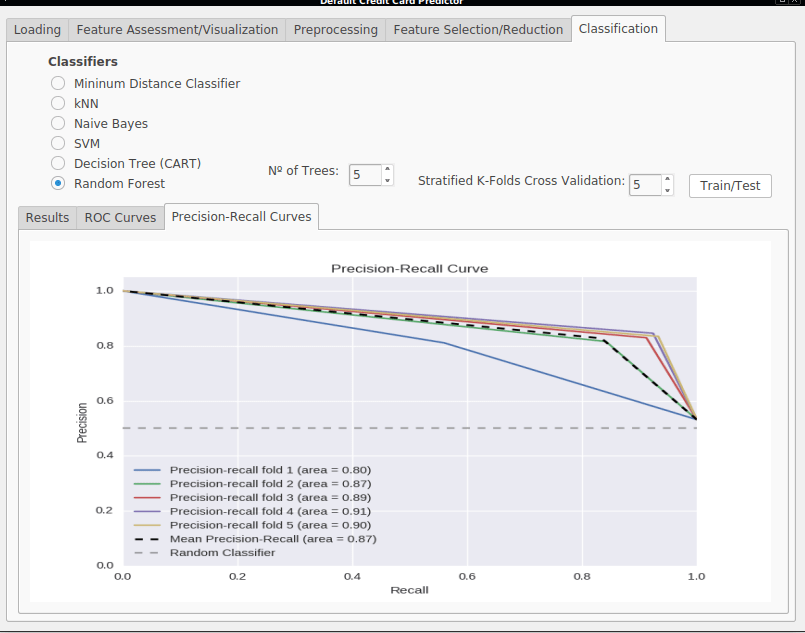Pick the SVM radio button
The image size is (805, 633).
(x=58, y=143)
